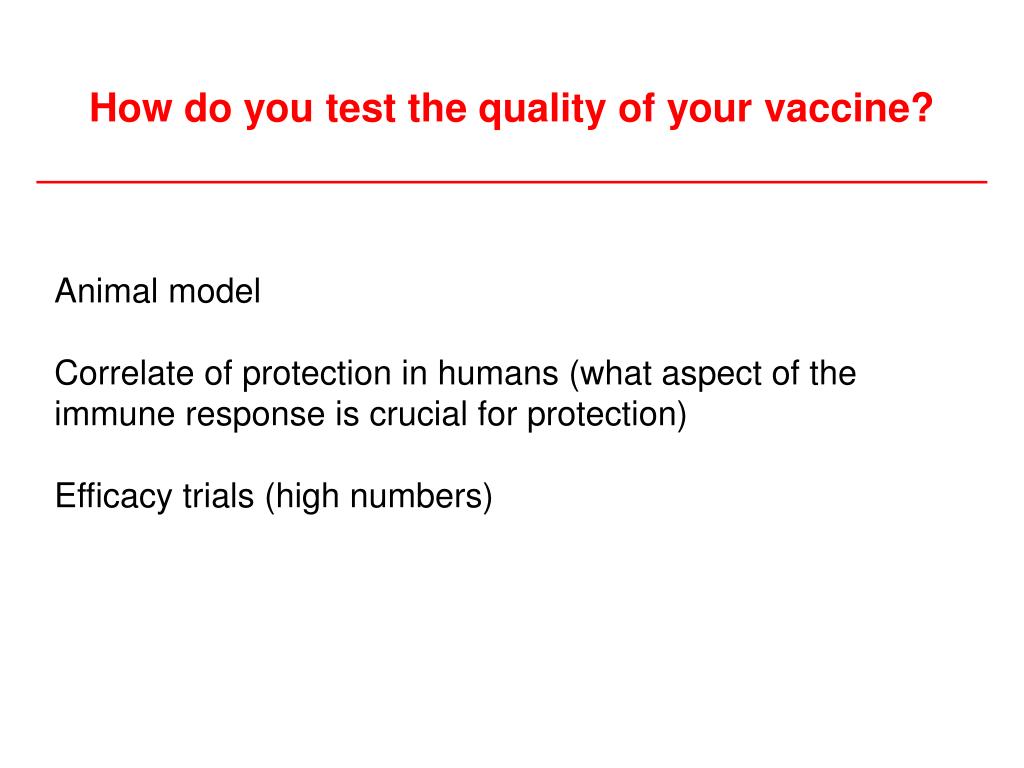Click the word "protection" after "Correlate of"
The width and height of the screenshot is (1024, 768).
point(316,376)
